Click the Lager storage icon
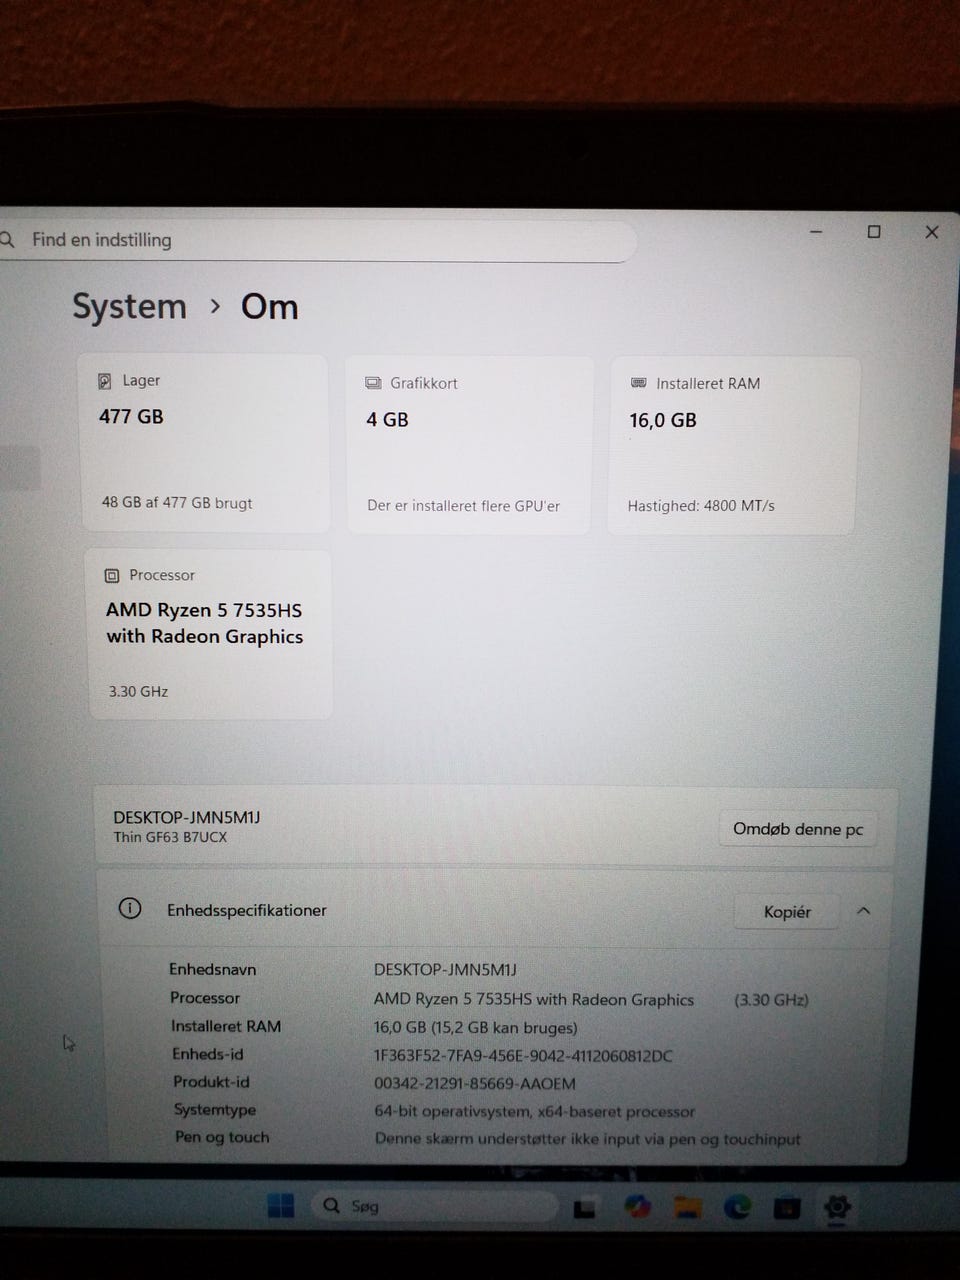Viewport: 960px width, 1280px height. 105,381
